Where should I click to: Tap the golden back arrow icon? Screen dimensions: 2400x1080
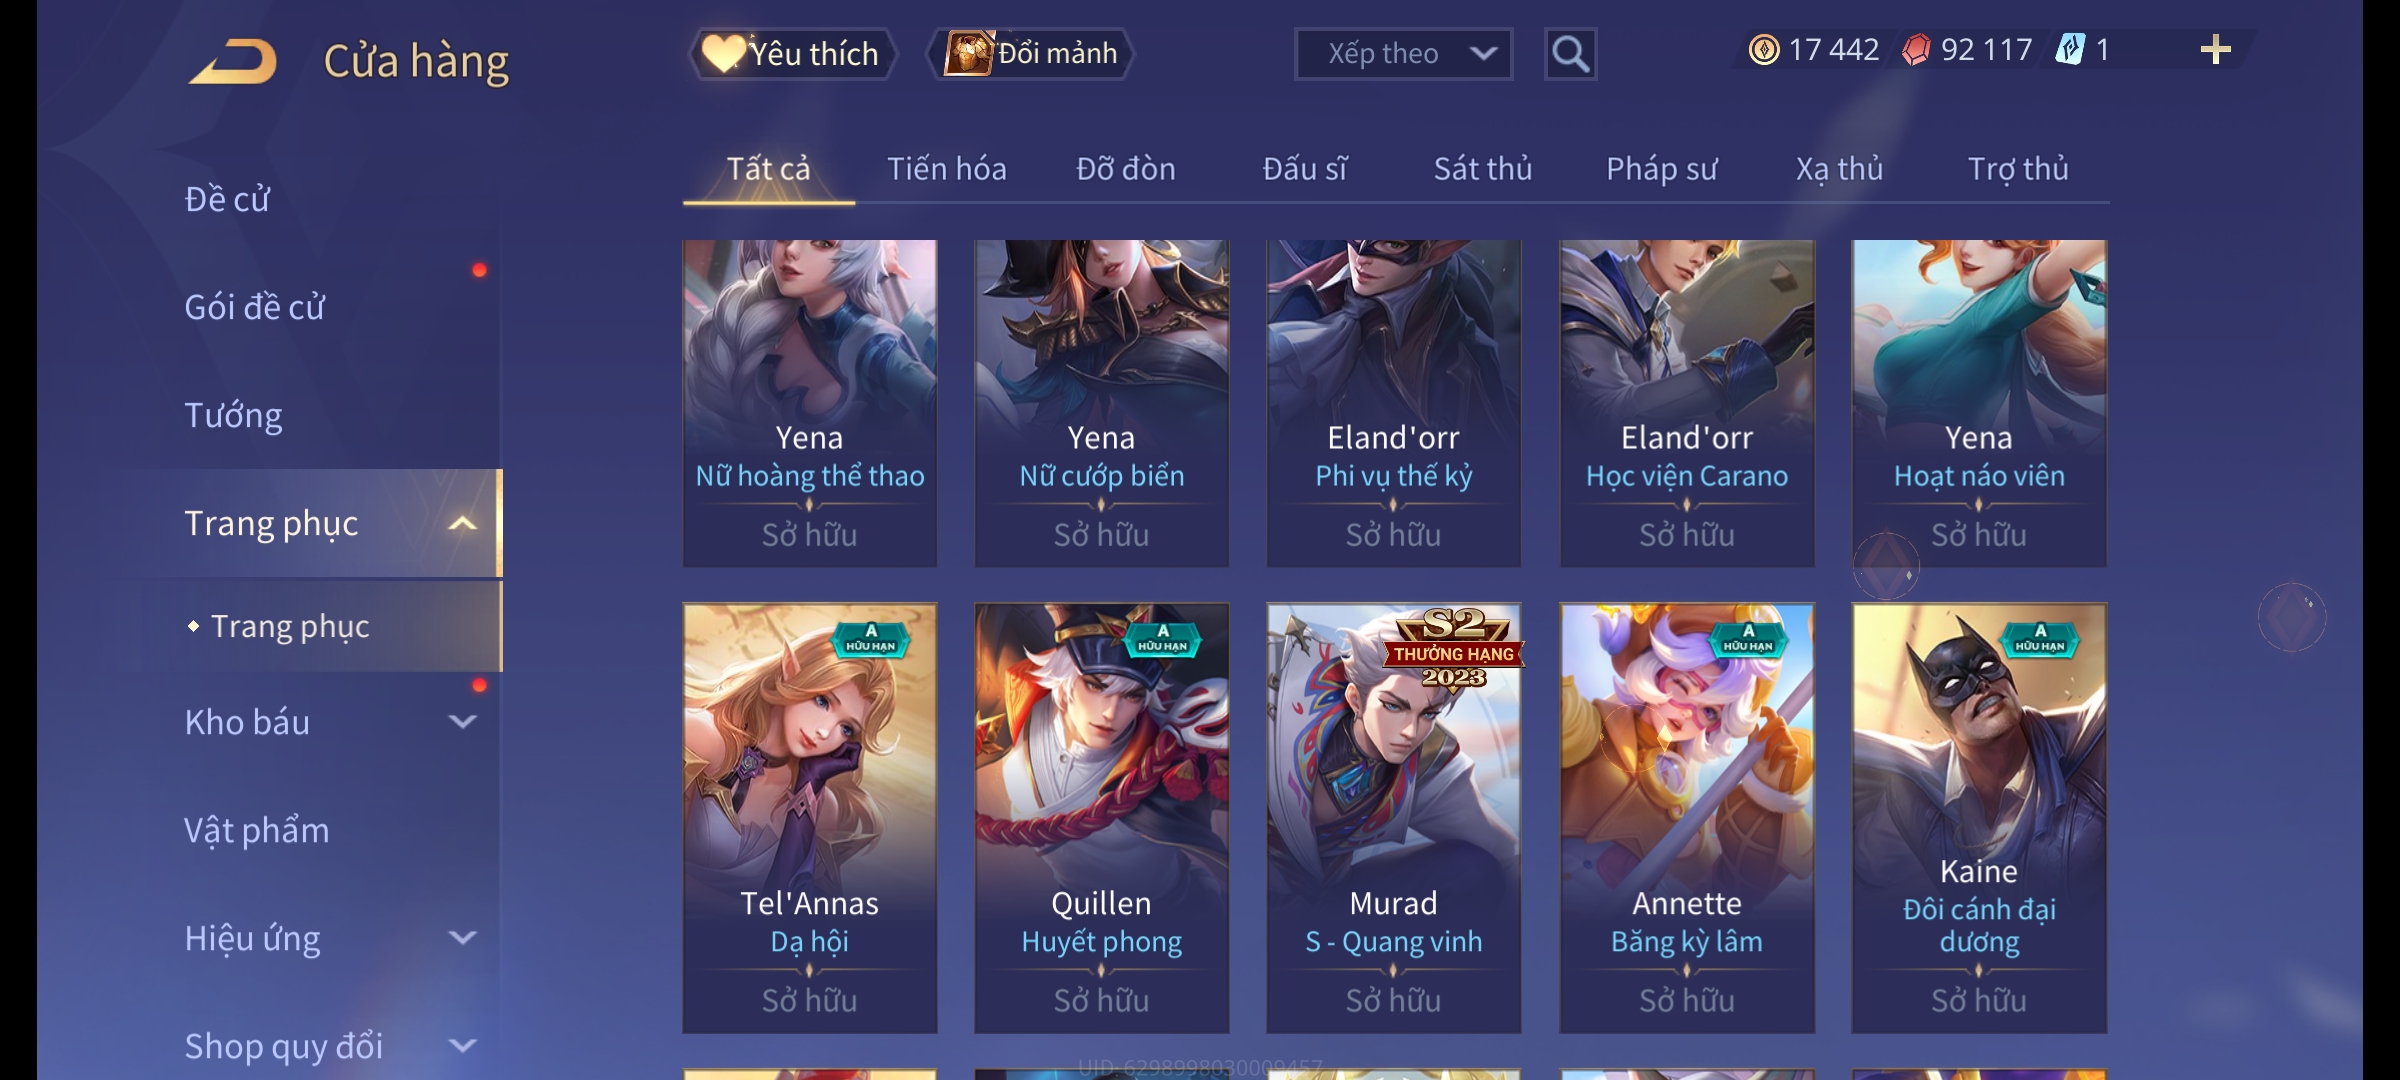[233, 61]
